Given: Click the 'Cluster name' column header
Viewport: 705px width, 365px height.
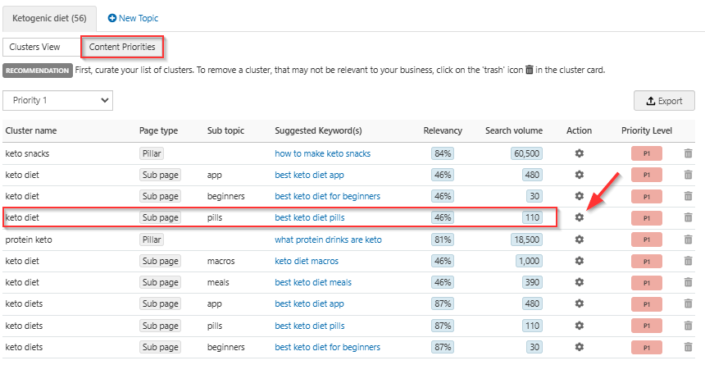Looking at the screenshot, I should (31, 131).
